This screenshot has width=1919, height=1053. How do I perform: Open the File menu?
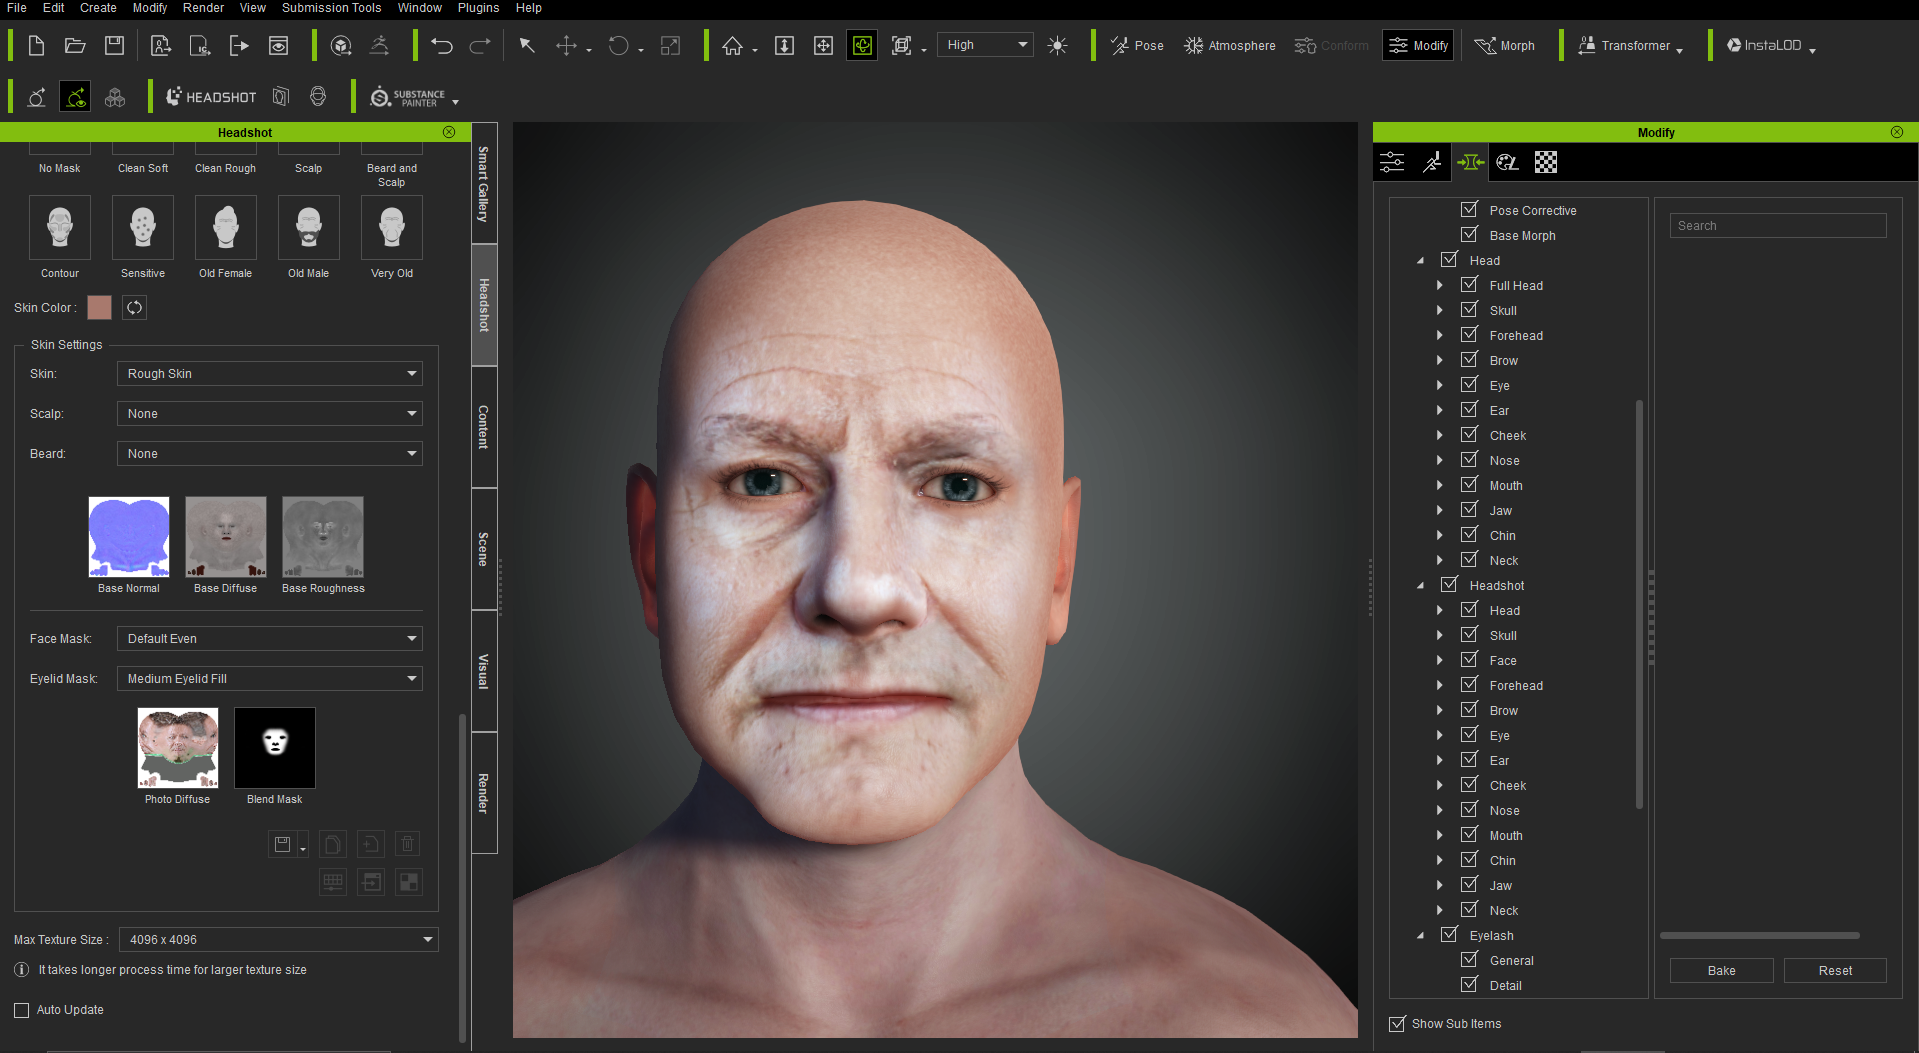(17, 8)
